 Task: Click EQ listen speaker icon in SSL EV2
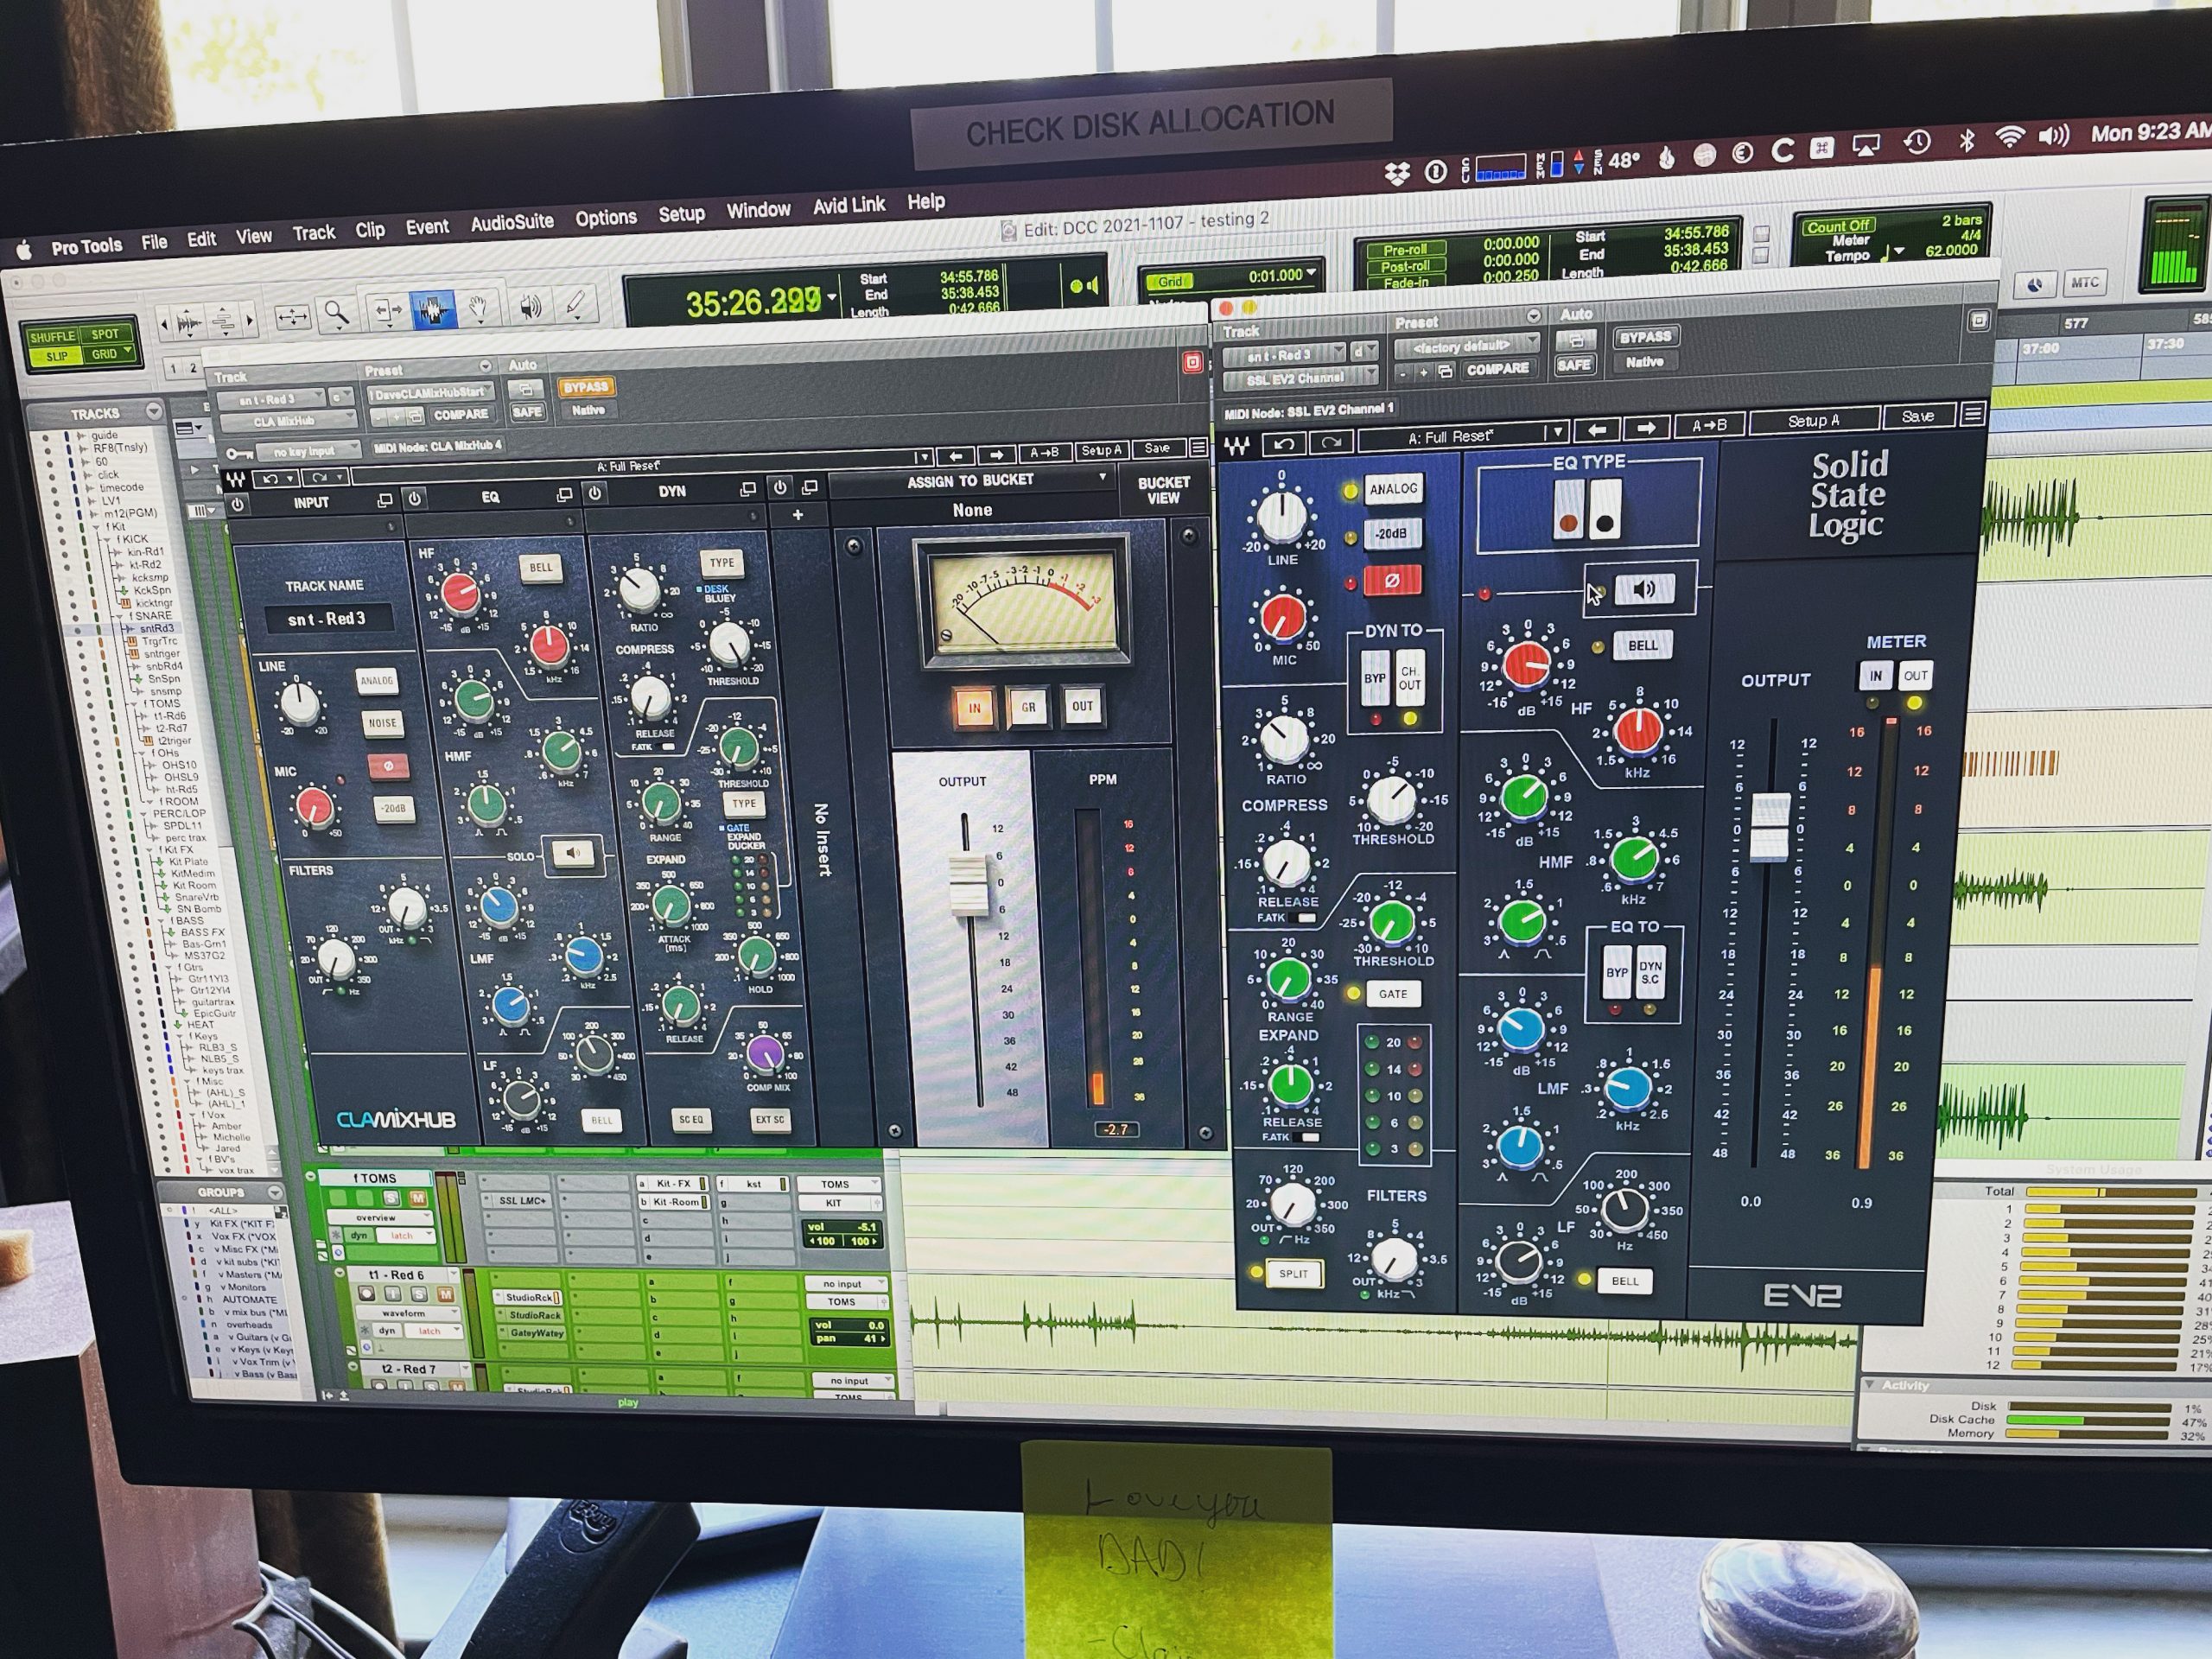click(1643, 589)
